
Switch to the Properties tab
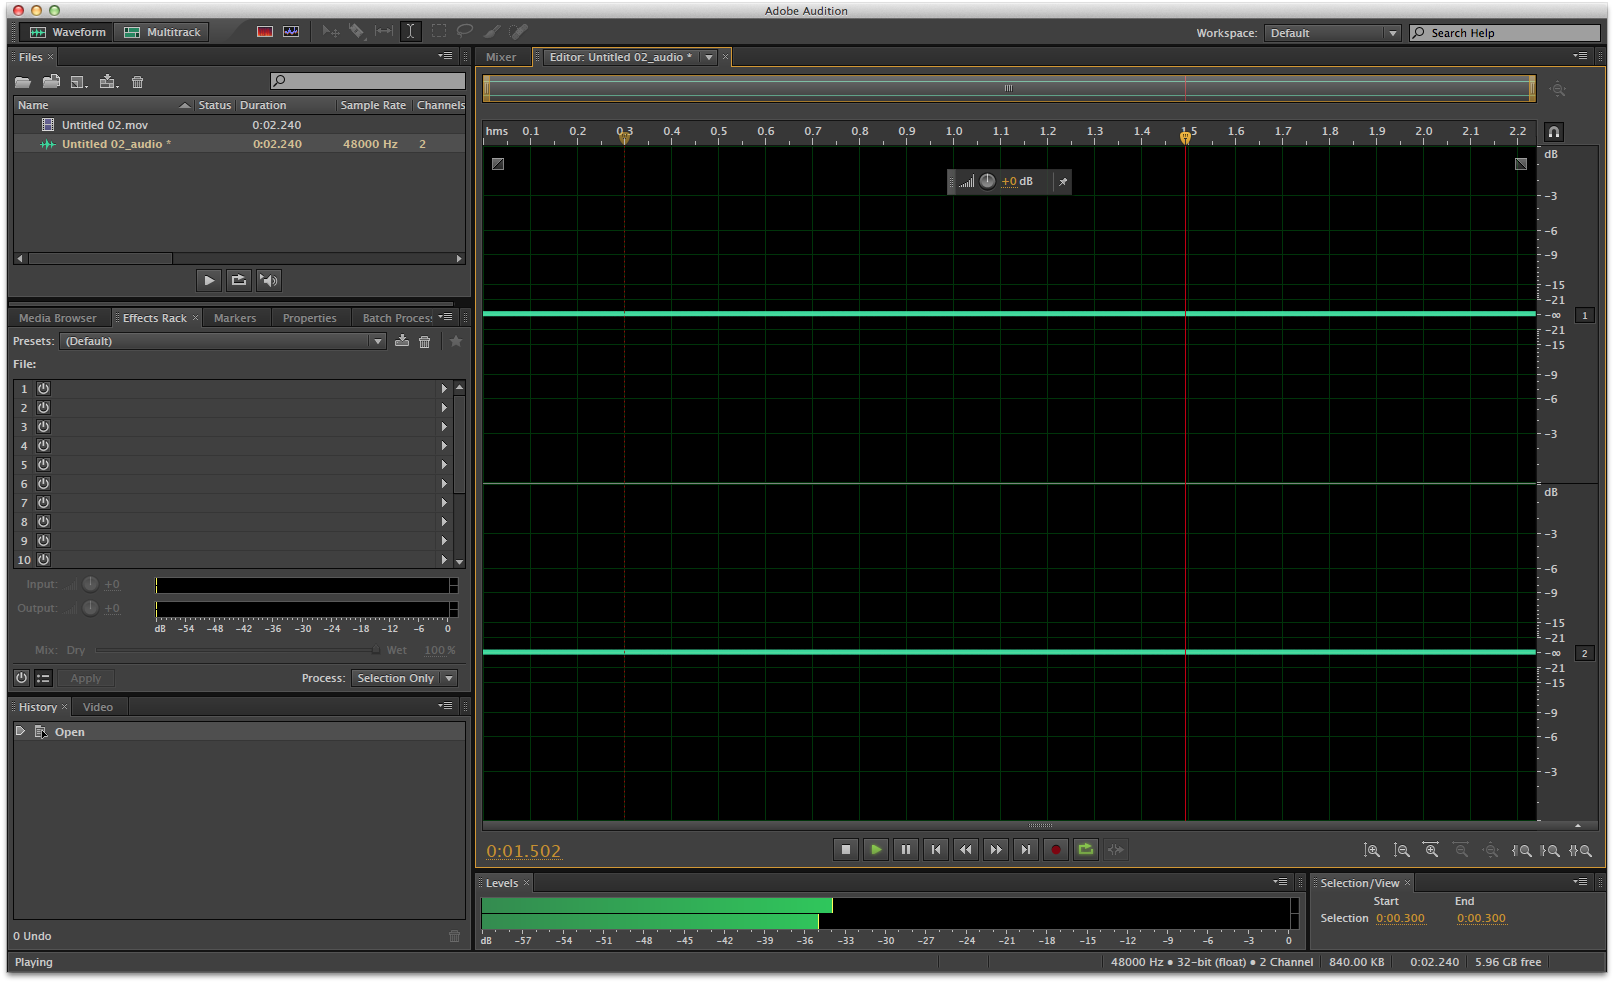310,318
